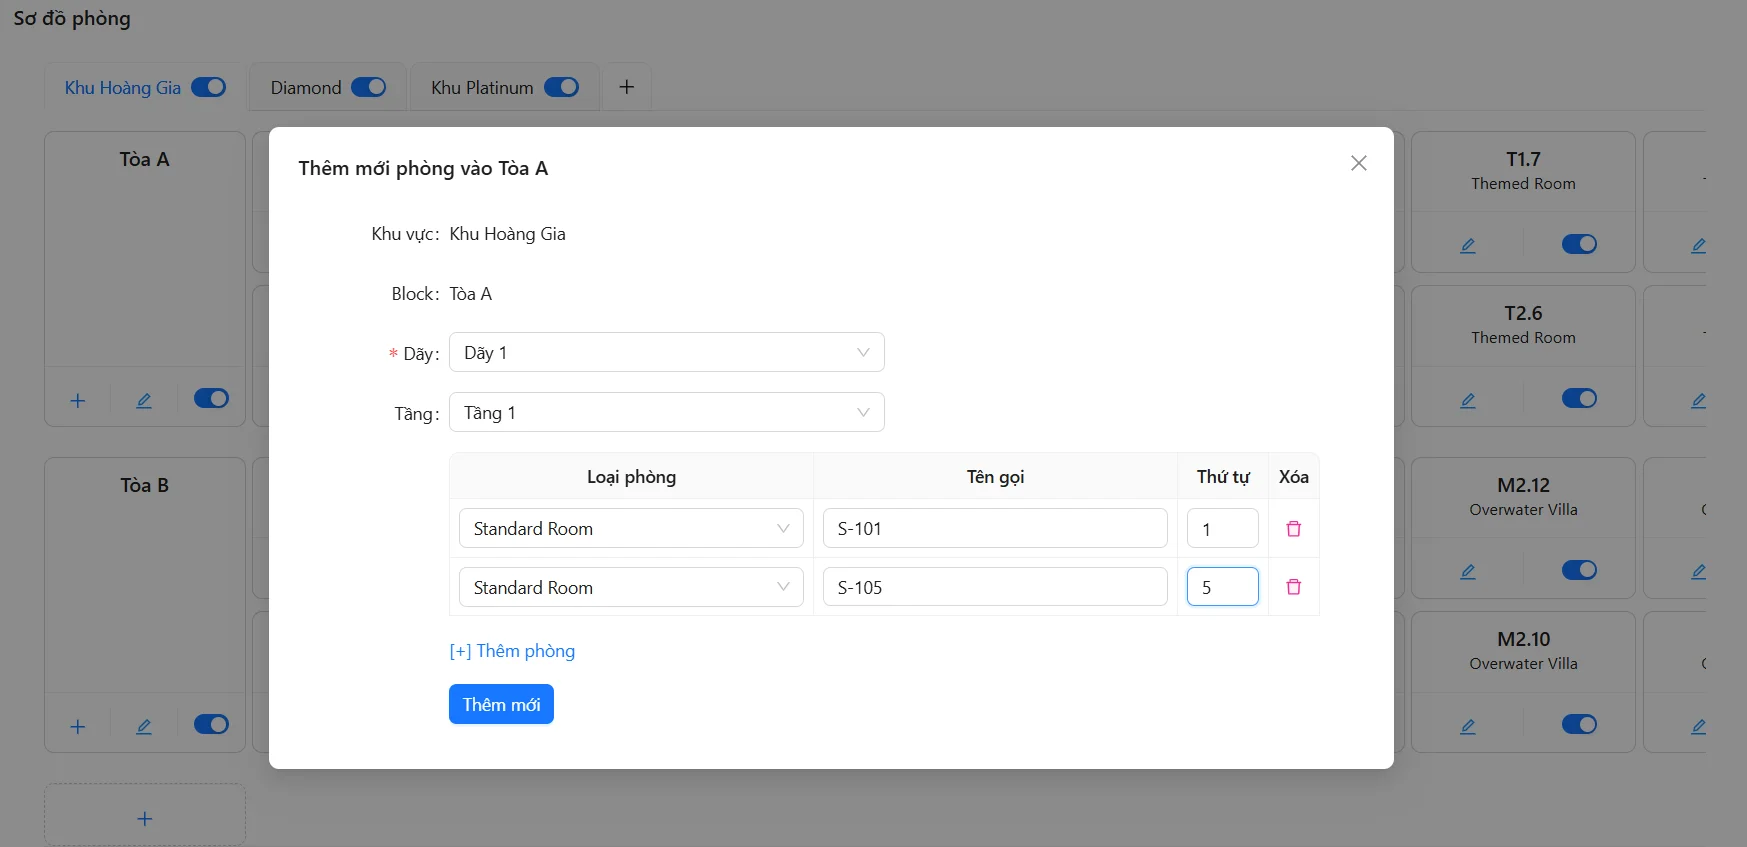Click the [+] Thêm phòng link
Screen dimensions: 1747x847
click(512, 651)
